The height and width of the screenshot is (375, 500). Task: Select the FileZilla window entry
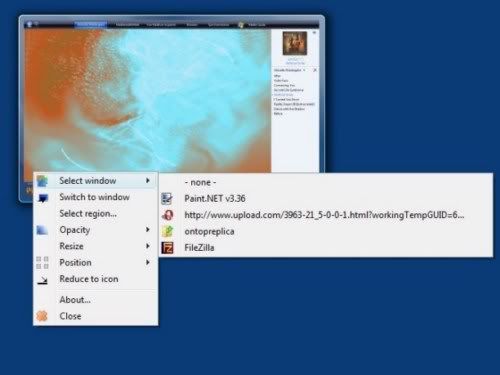pos(326,248)
